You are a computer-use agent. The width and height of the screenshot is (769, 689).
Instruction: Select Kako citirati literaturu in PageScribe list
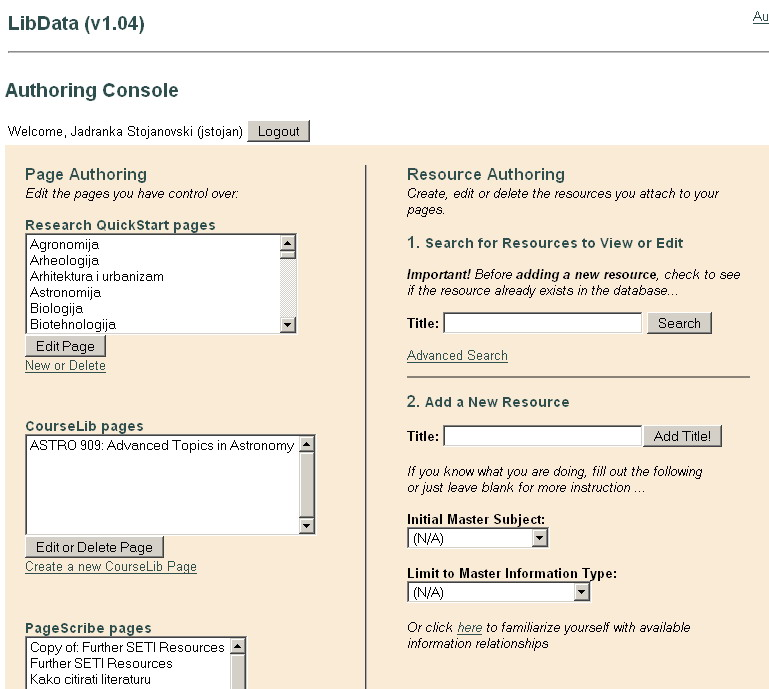point(90,679)
